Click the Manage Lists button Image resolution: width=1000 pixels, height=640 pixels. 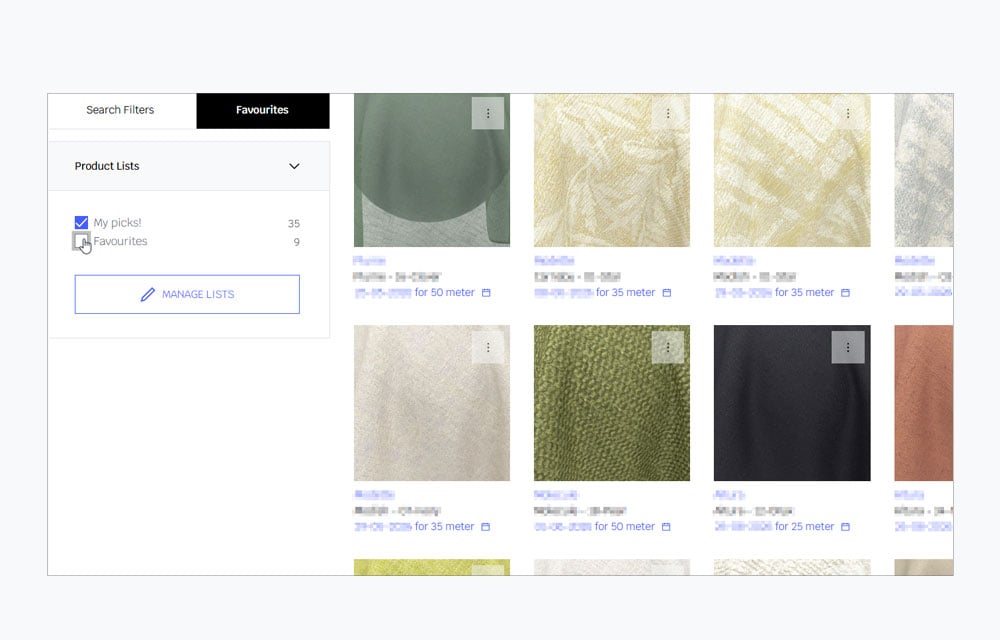click(187, 295)
